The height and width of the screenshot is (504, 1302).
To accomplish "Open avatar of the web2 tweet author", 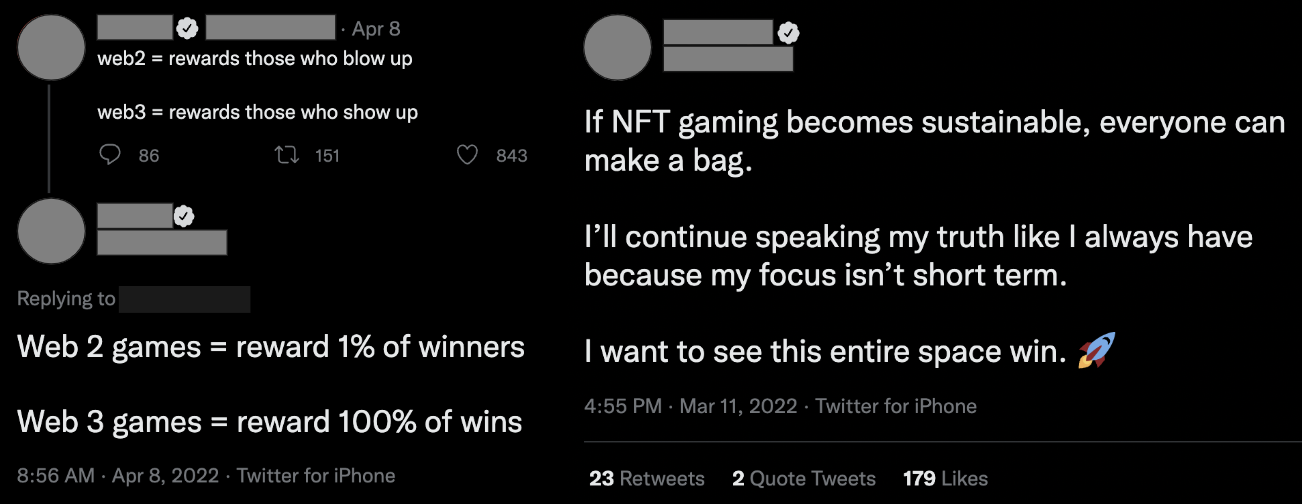I will tap(52, 48).
